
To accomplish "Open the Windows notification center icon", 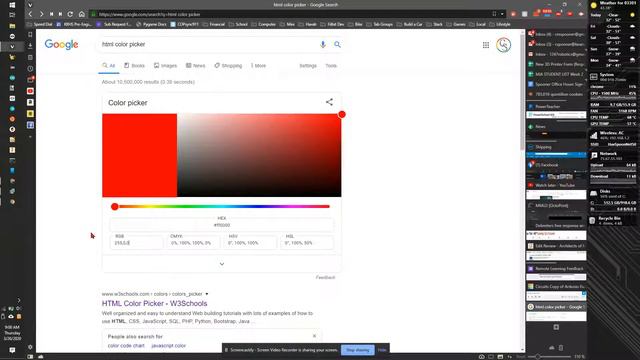I will 12,350.
